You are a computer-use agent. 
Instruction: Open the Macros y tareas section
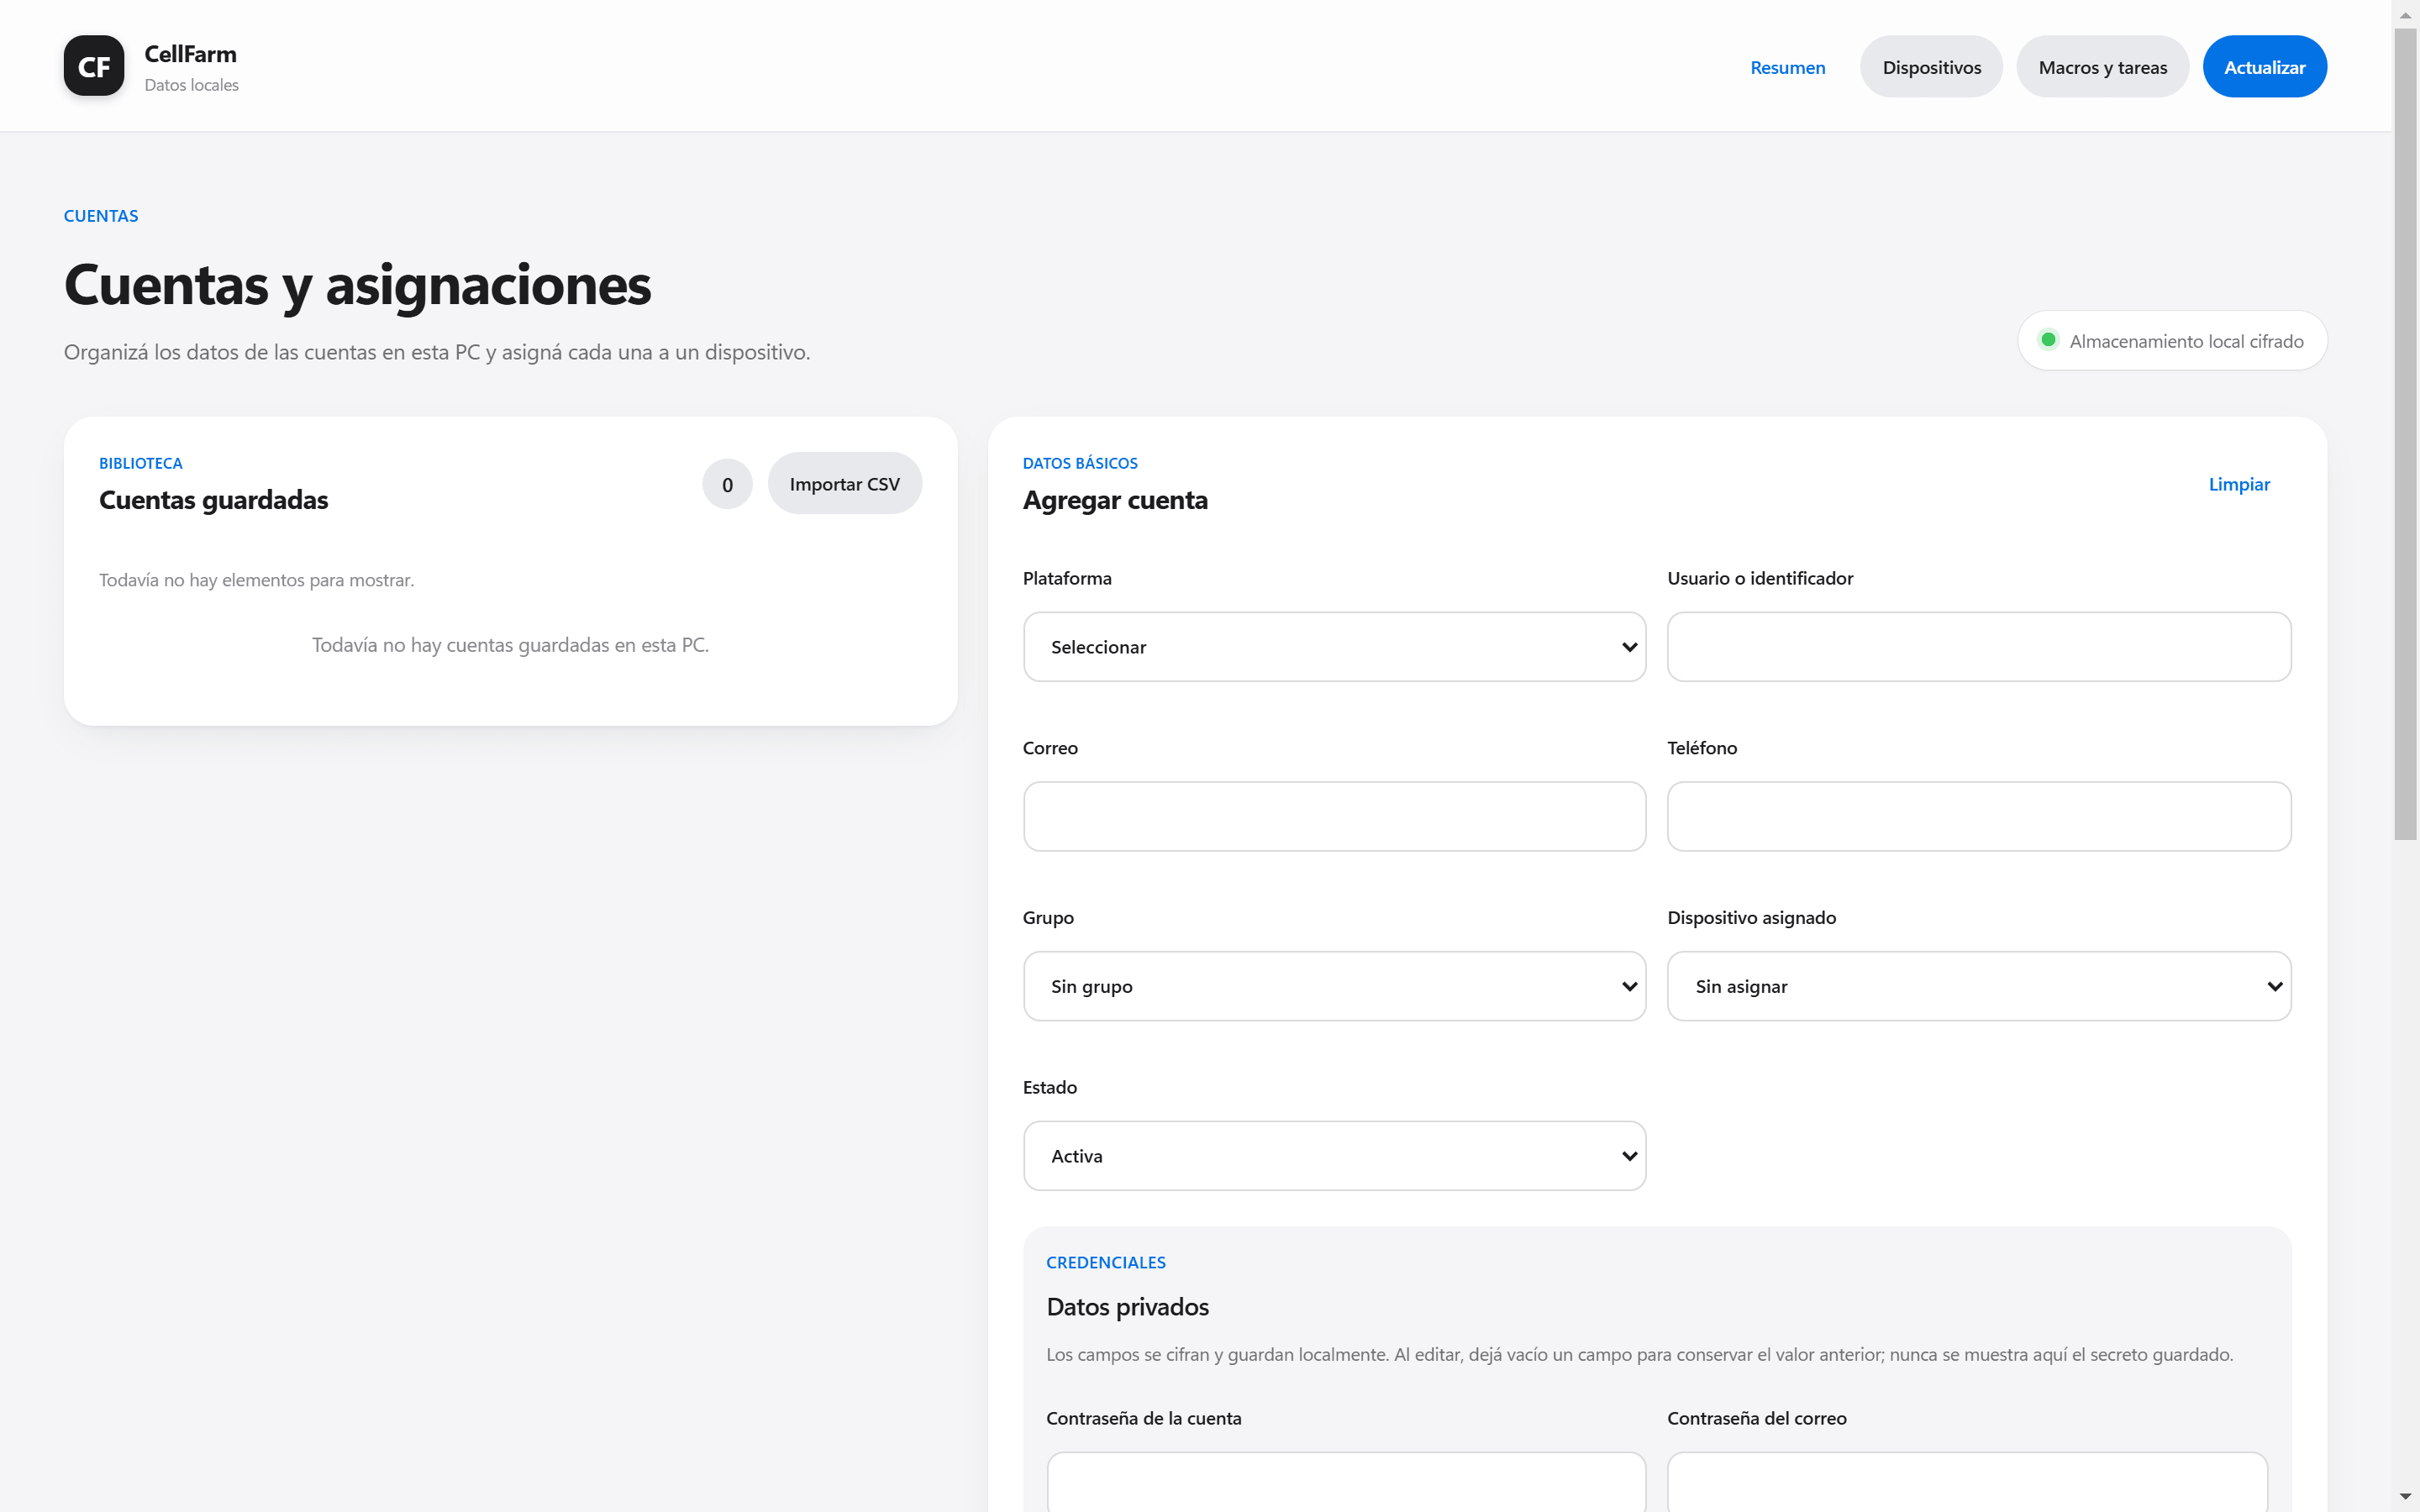[x=2102, y=67]
